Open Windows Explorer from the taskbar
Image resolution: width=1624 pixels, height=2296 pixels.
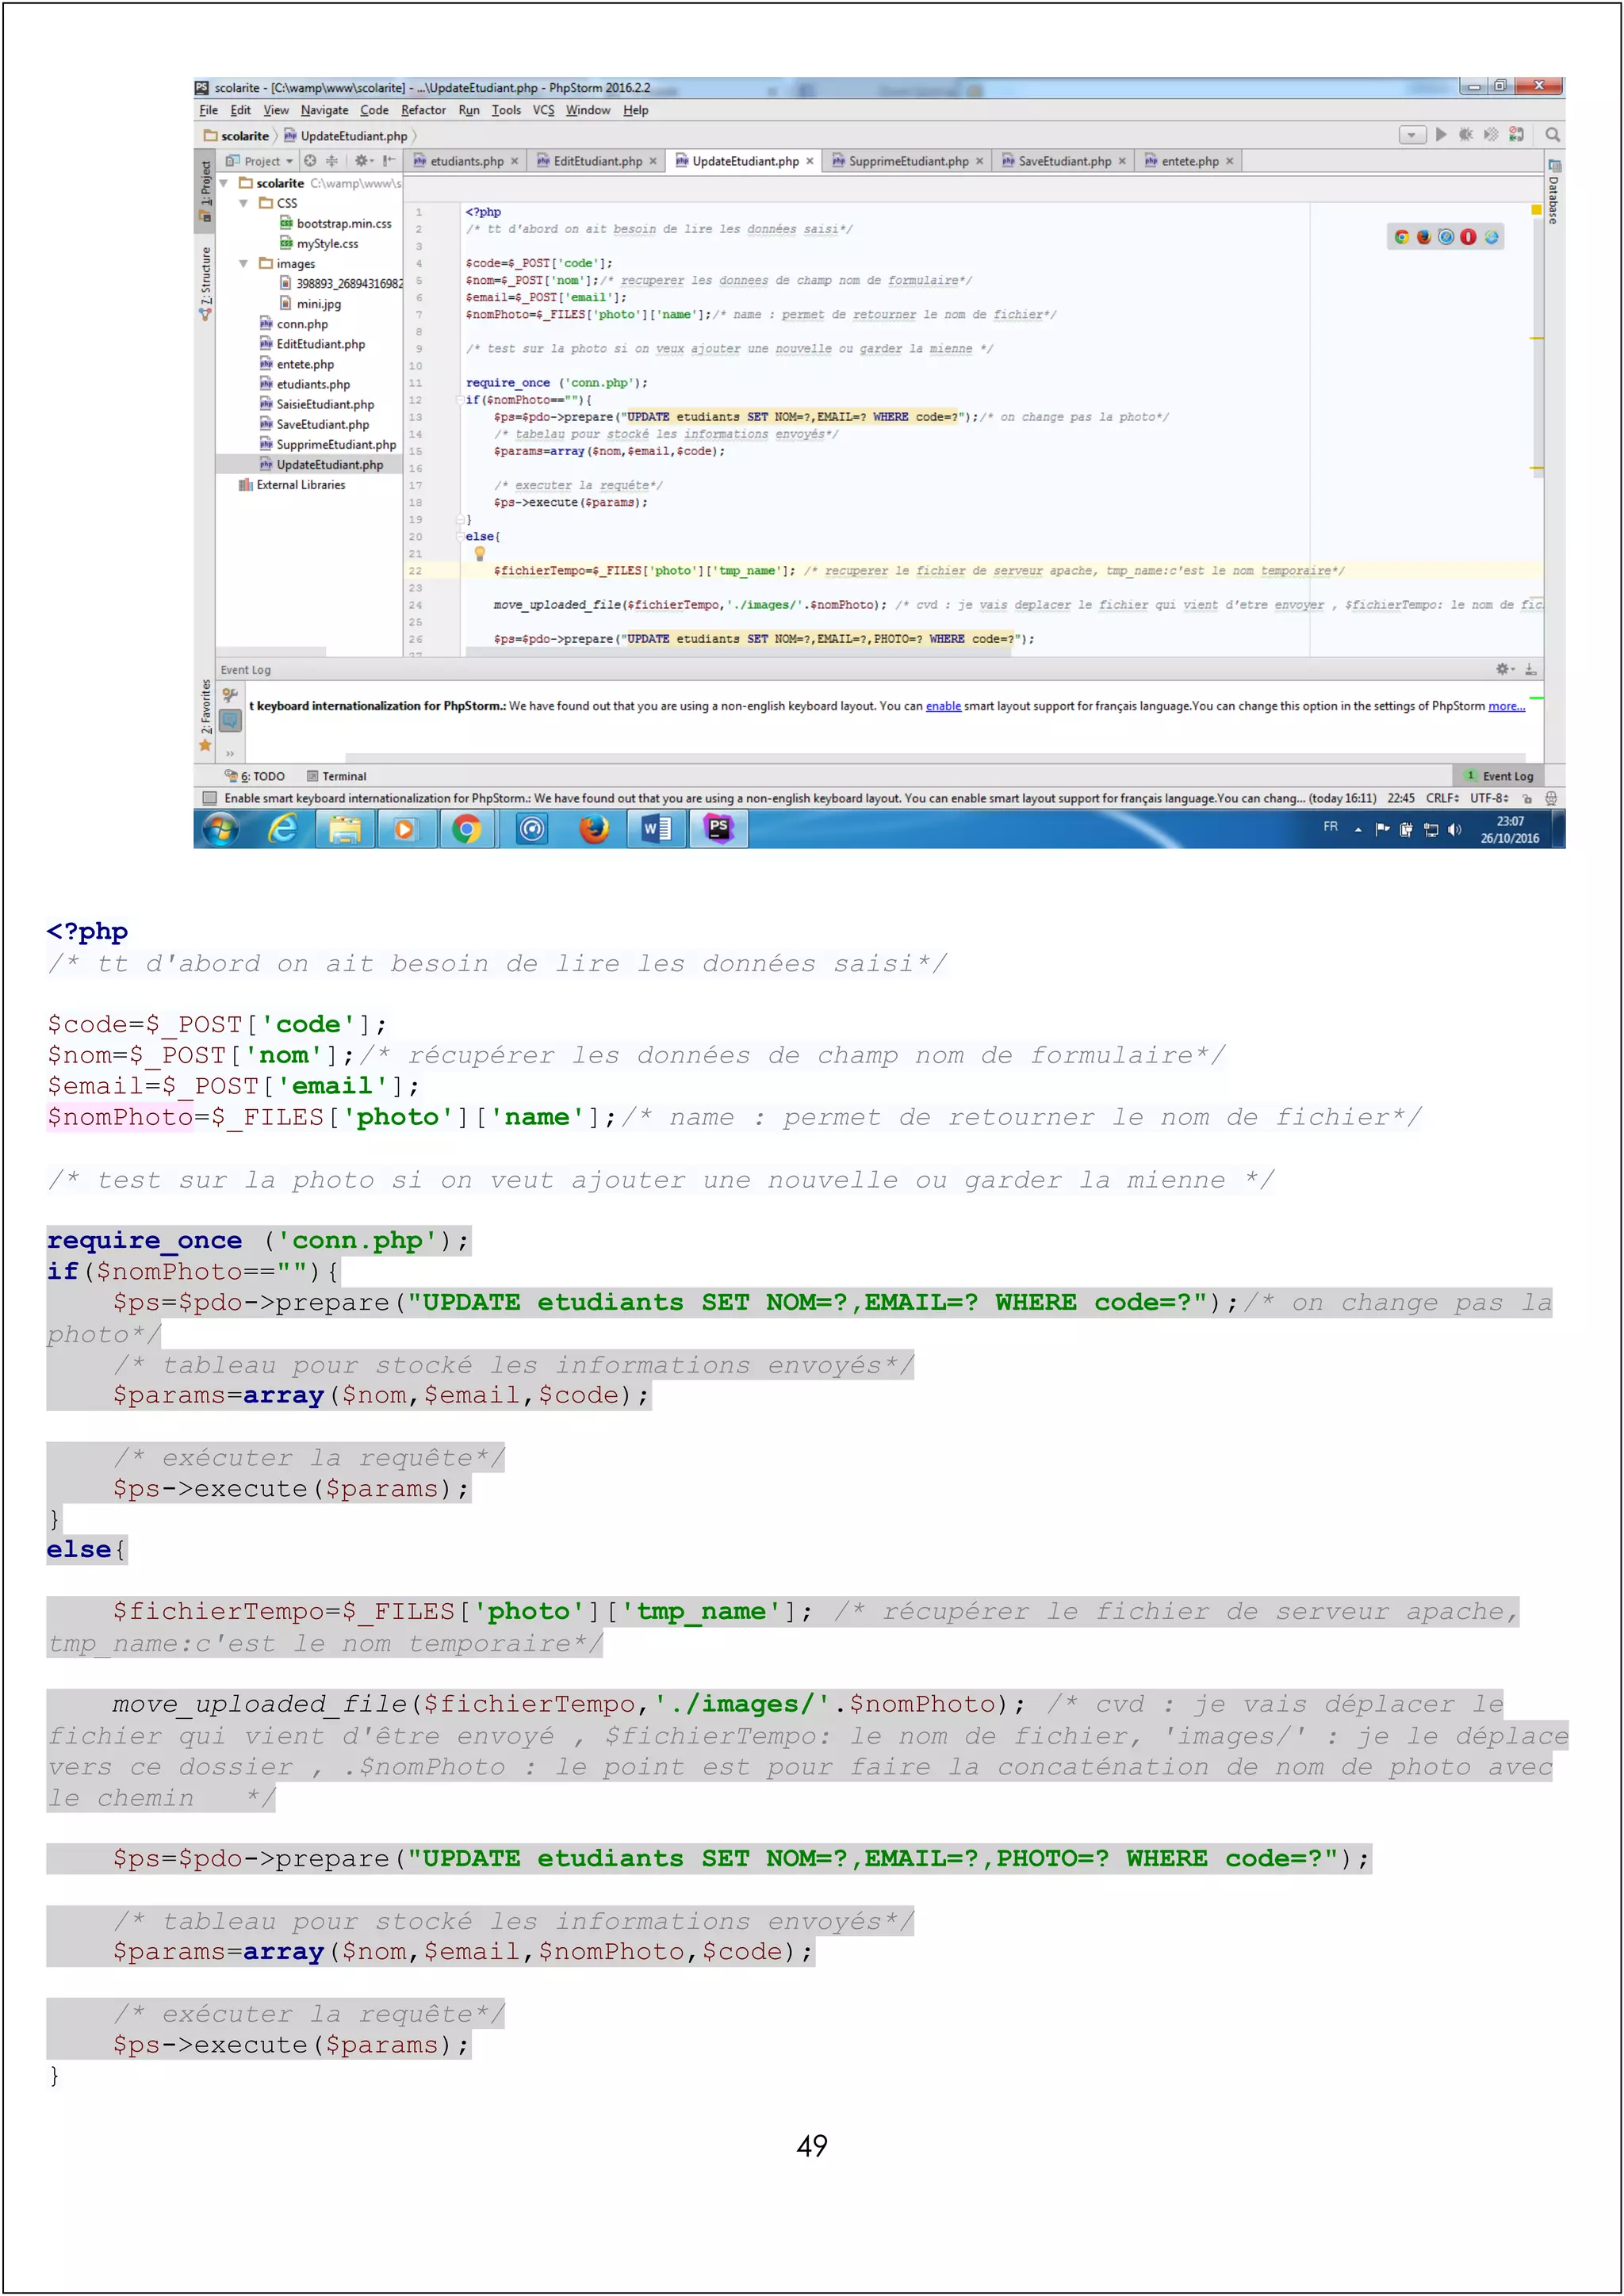point(345,829)
